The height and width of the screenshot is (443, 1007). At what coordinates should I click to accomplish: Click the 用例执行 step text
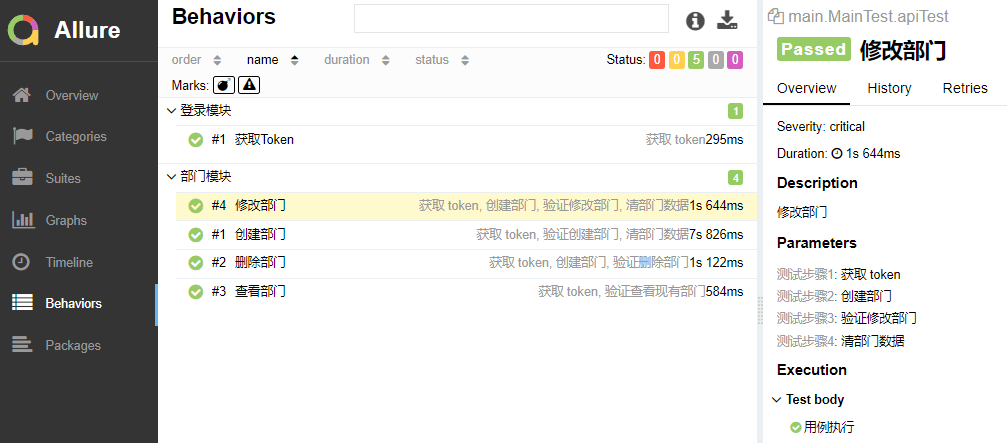pyautogui.click(x=828, y=427)
